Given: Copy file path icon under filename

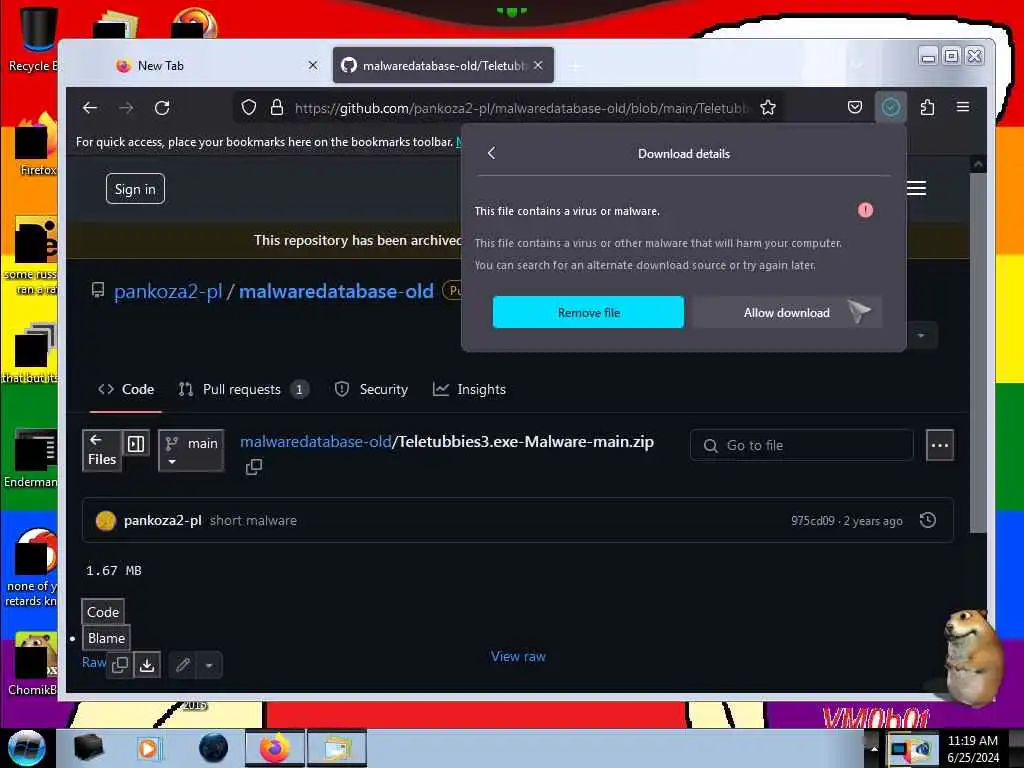Looking at the screenshot, I should (x=253, y=466).
